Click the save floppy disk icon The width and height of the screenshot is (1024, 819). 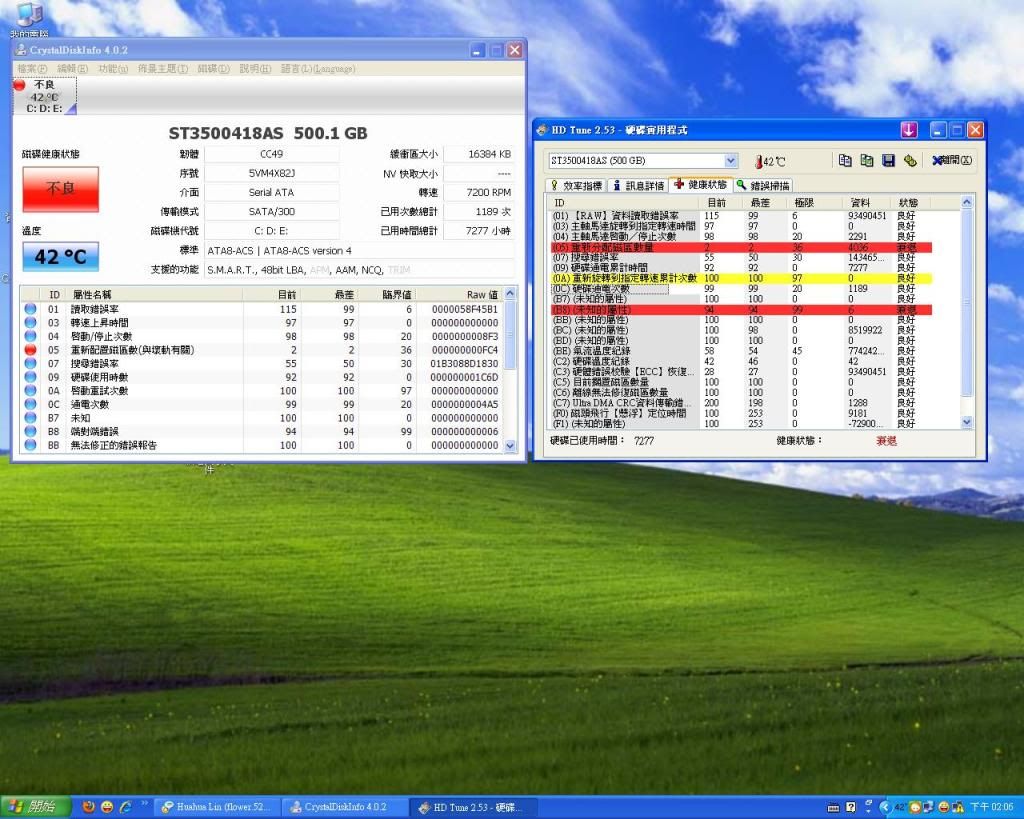[888, 160]
